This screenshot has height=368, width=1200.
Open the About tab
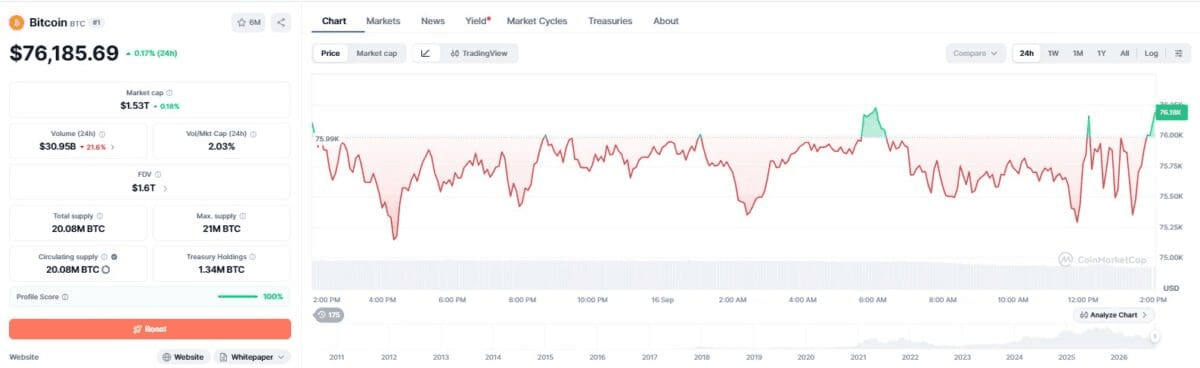click(665, 21)
